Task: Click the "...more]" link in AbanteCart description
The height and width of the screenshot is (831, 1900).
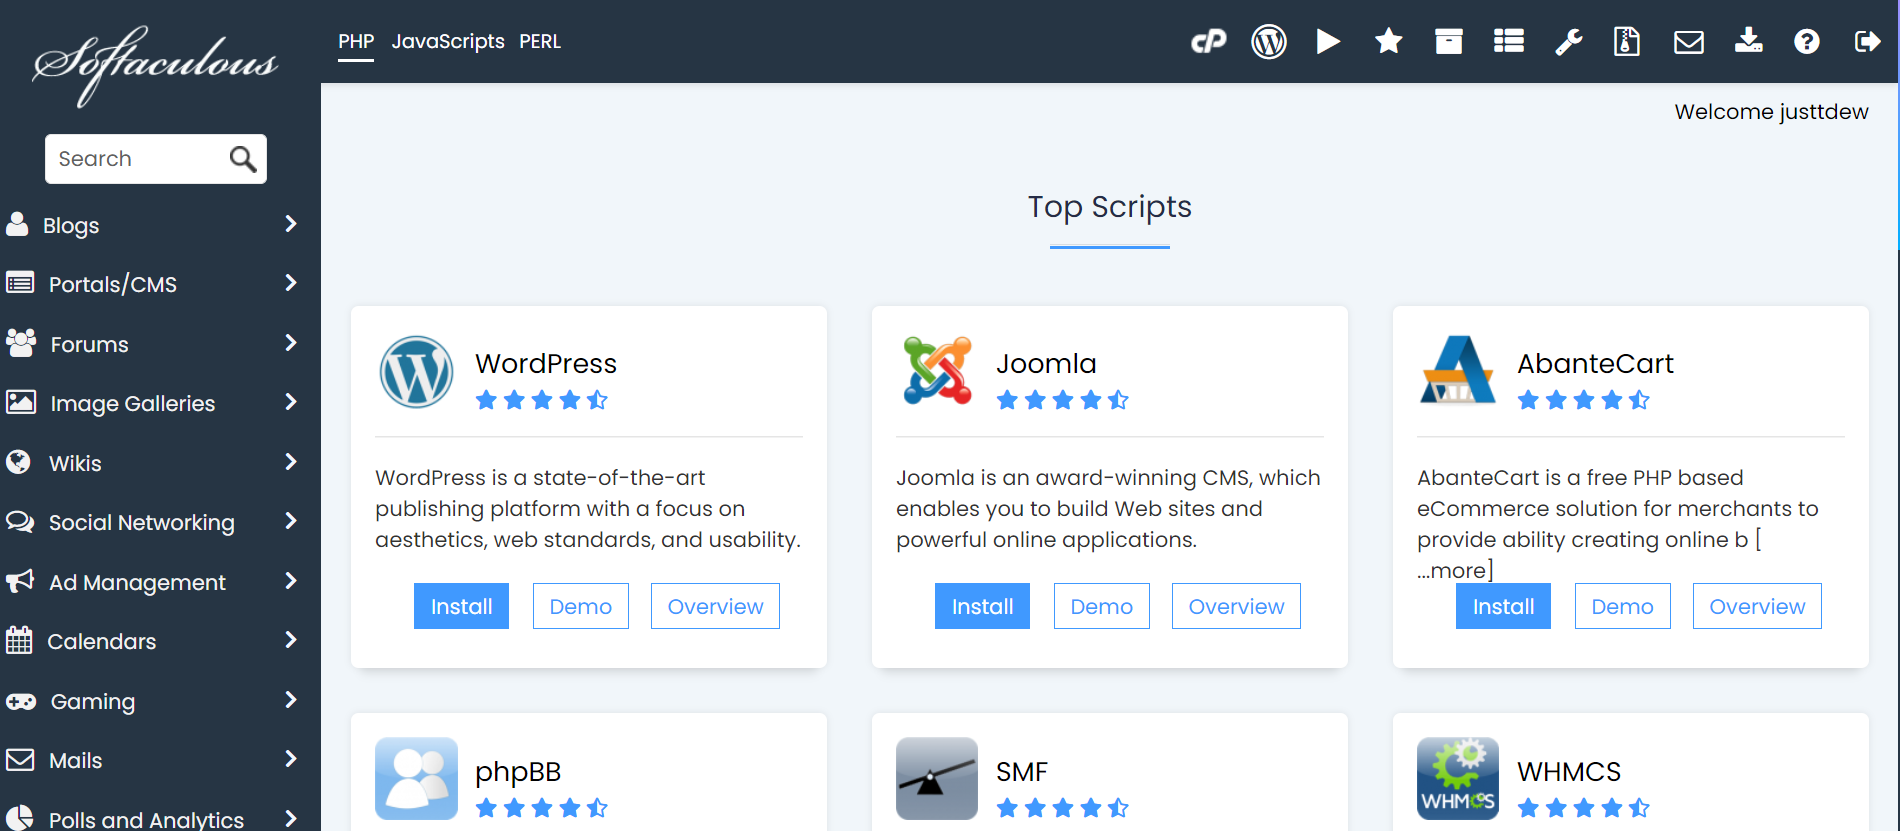Action: (1455, 570)
